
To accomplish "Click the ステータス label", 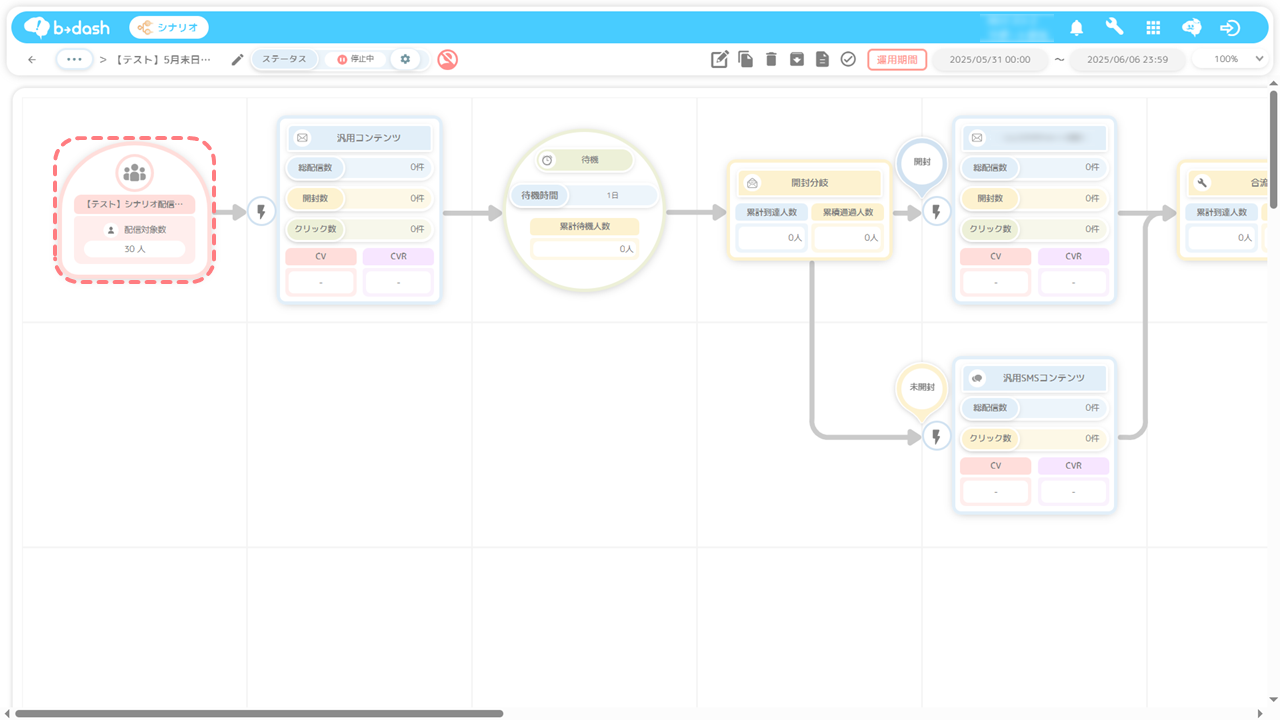I will pyautogui.click(x=285, y=59).
